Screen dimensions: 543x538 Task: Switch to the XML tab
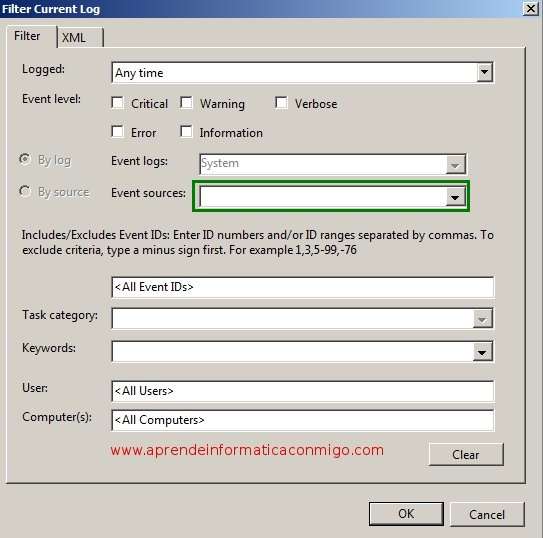pyautogui.click(x=80, y=37)
